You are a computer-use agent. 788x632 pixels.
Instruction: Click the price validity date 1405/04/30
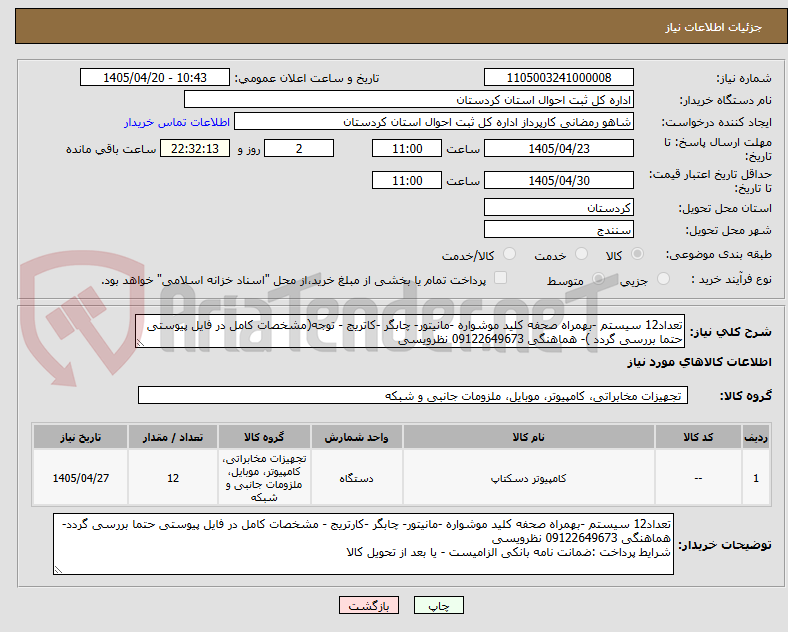(x=559, y=180)
